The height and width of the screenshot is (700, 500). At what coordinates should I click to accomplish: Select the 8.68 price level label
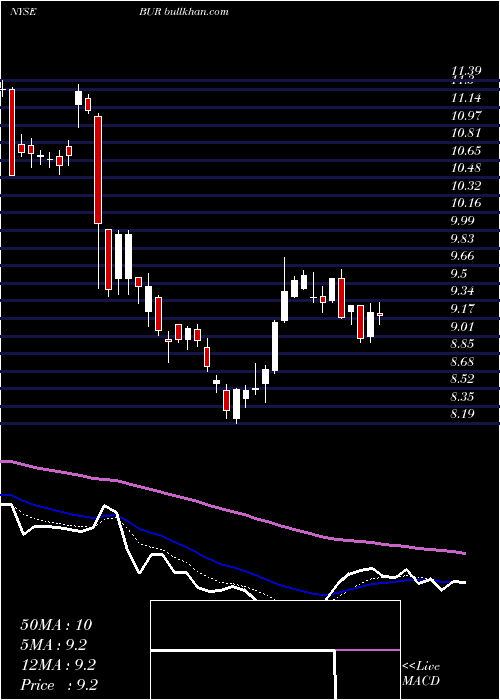463,361
